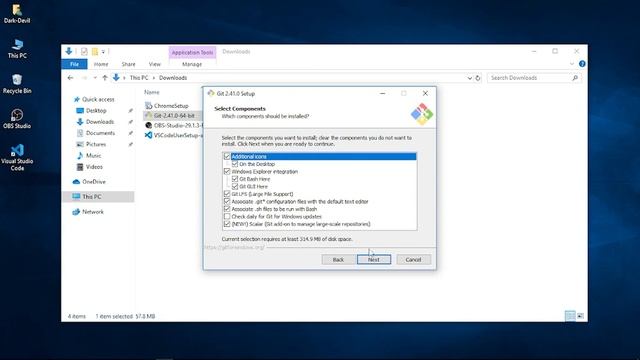The height and width of the screenshot is (360, 640).
Task: Click Back in Git Setup
Action: 338,260
